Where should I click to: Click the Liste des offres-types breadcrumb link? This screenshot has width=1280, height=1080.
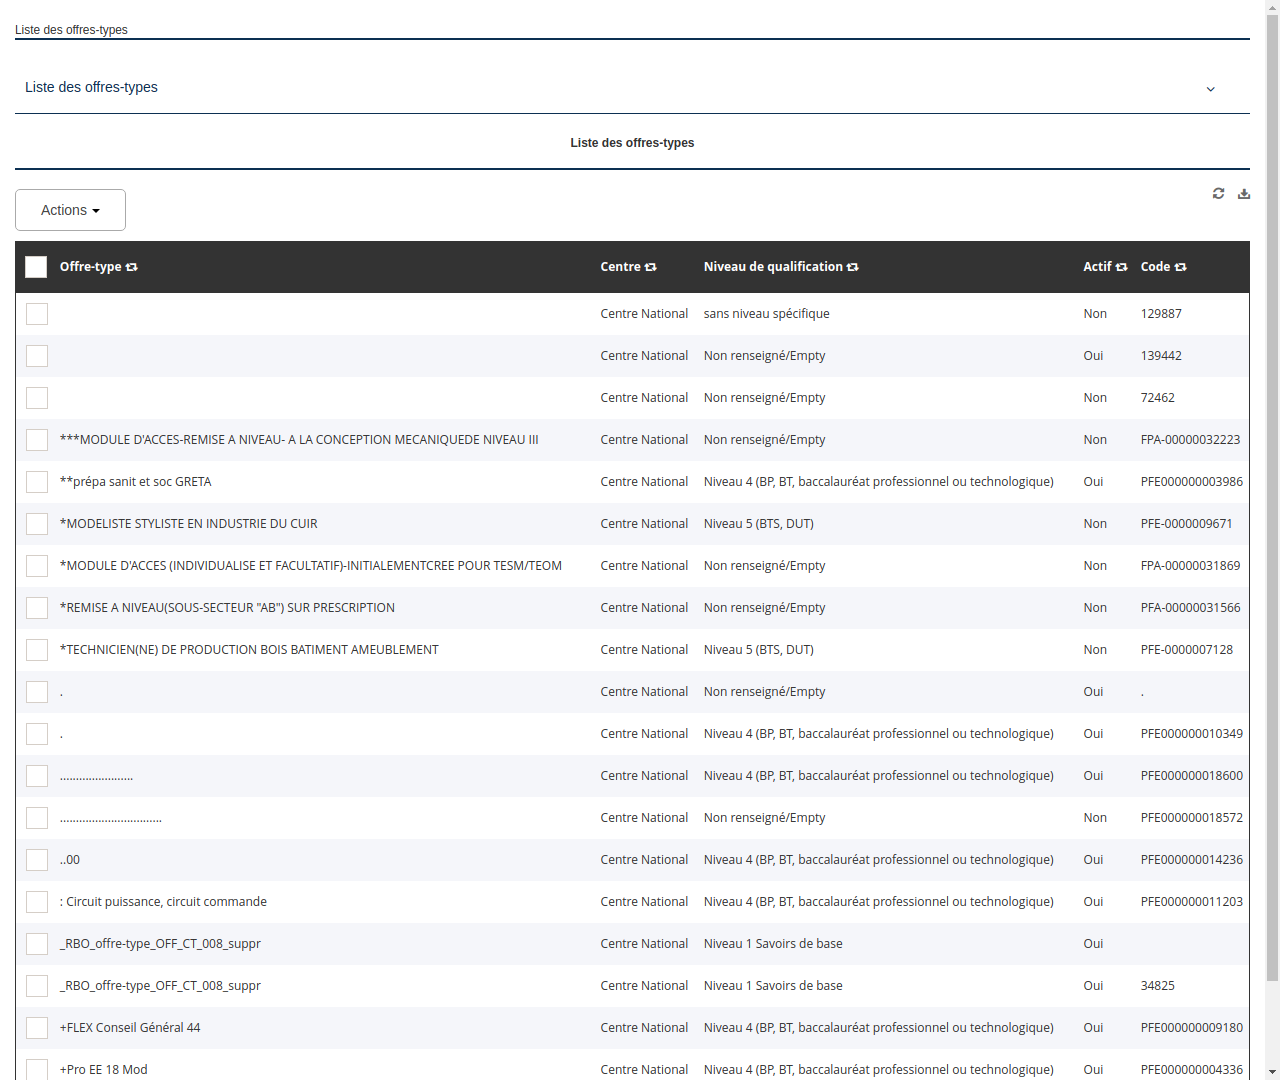click(71, 30)
